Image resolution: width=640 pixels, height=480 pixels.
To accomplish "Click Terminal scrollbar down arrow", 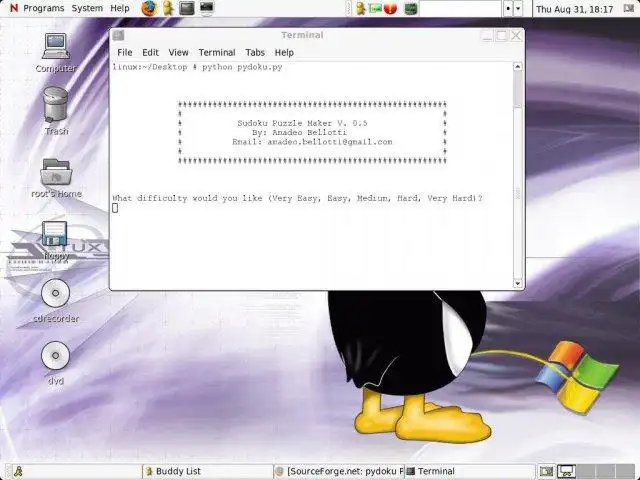I will (518, 283).
